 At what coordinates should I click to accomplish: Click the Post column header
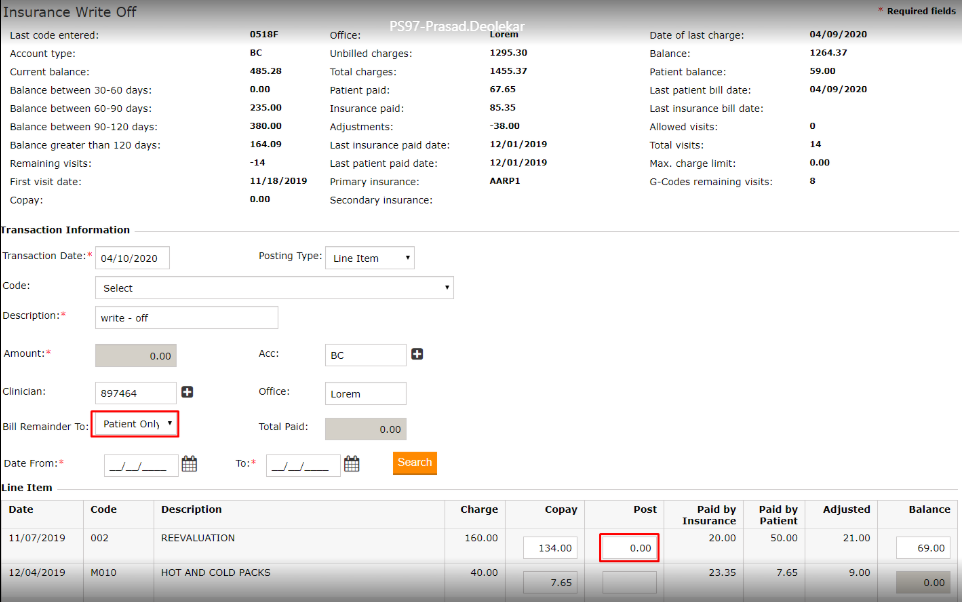click(x=645, y=510)
